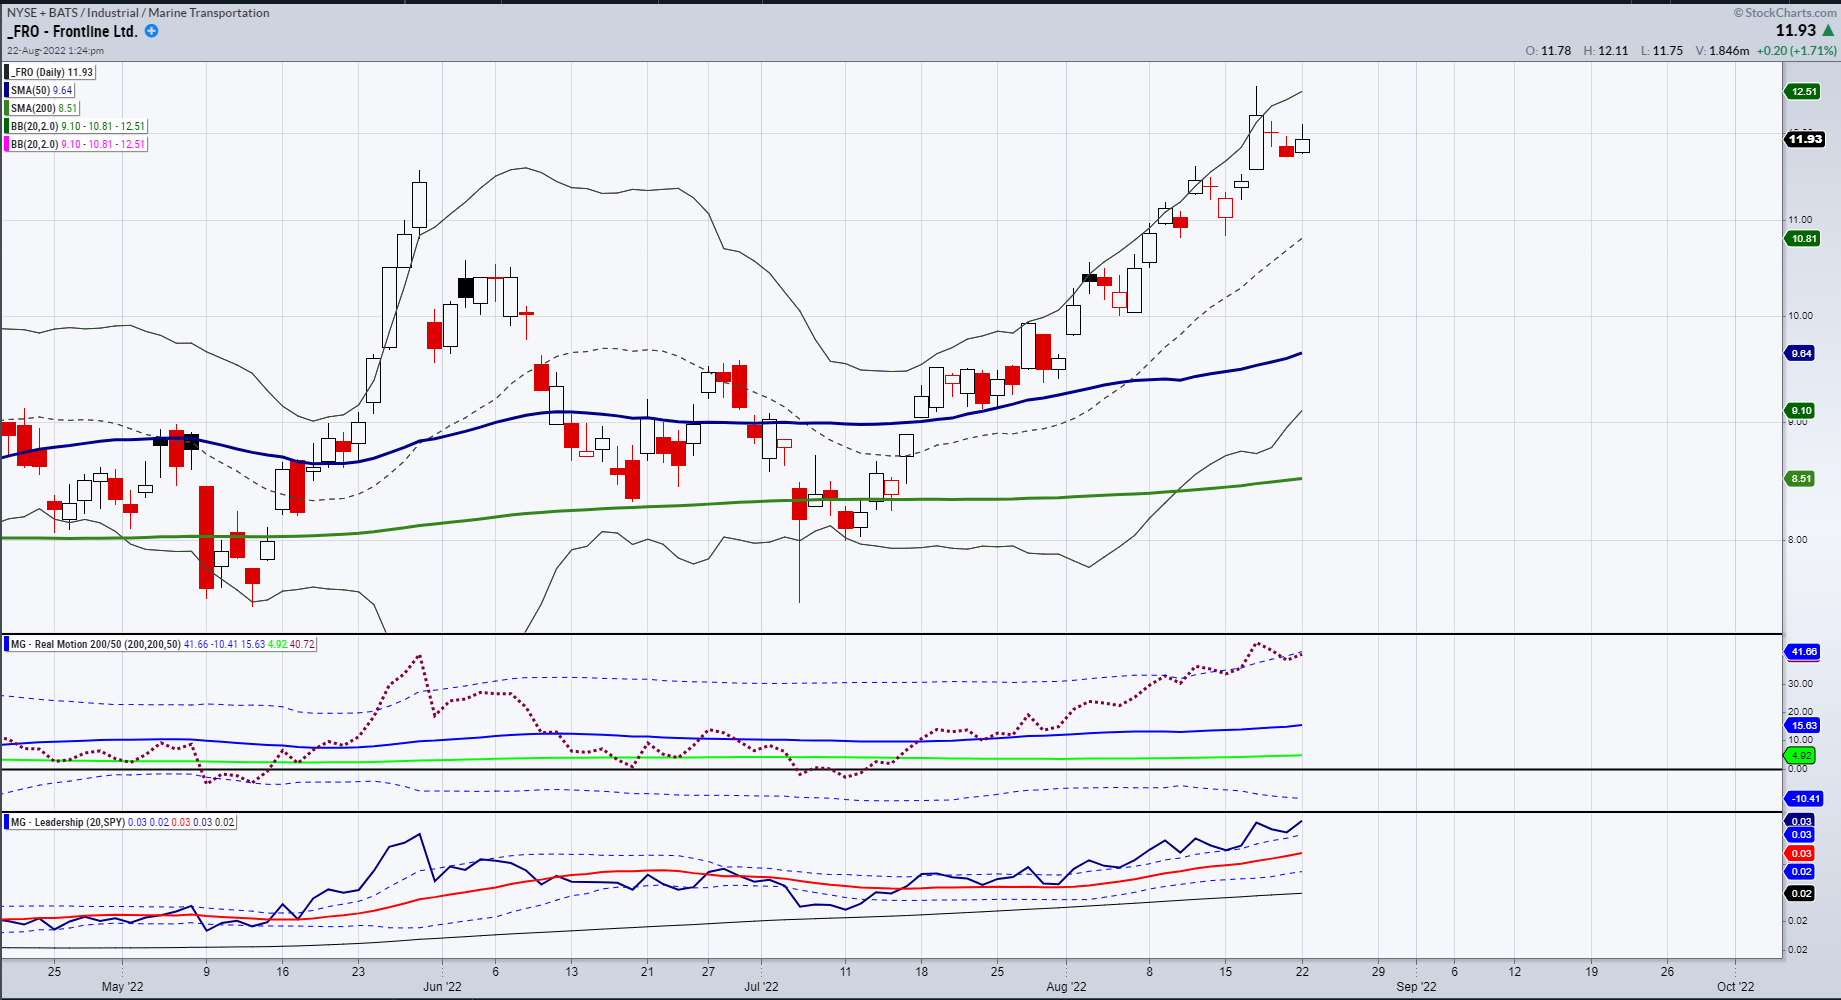
Task: Click the green 8.51 SMA(200) price tag
Action: [x=1801, y=479]
